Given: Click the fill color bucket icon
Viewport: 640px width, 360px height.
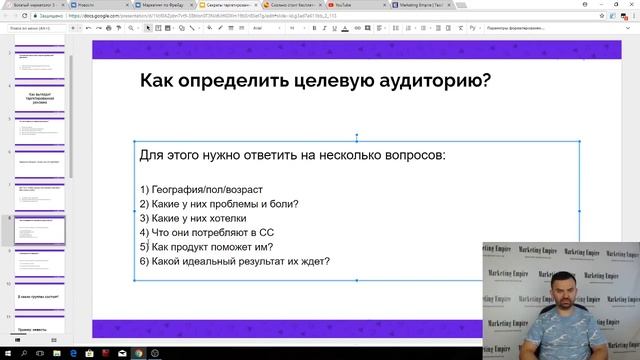Looking at the screenshot, I should click(x=209, y=28).
